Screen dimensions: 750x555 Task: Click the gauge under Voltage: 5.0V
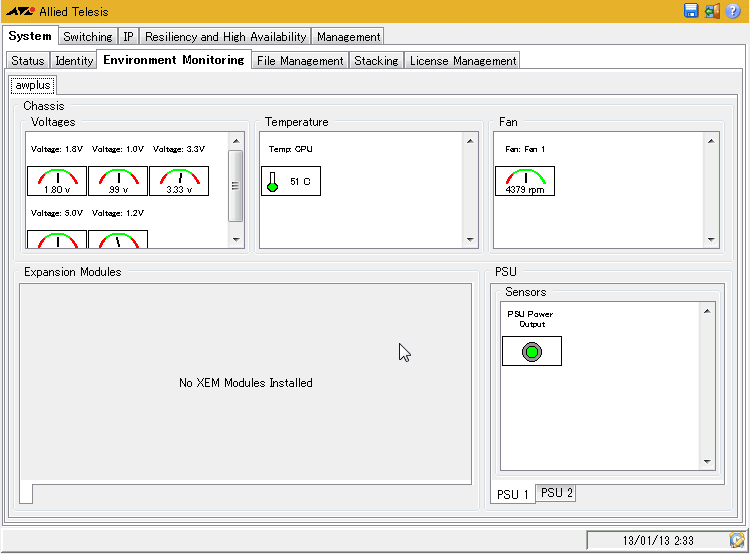57,239
